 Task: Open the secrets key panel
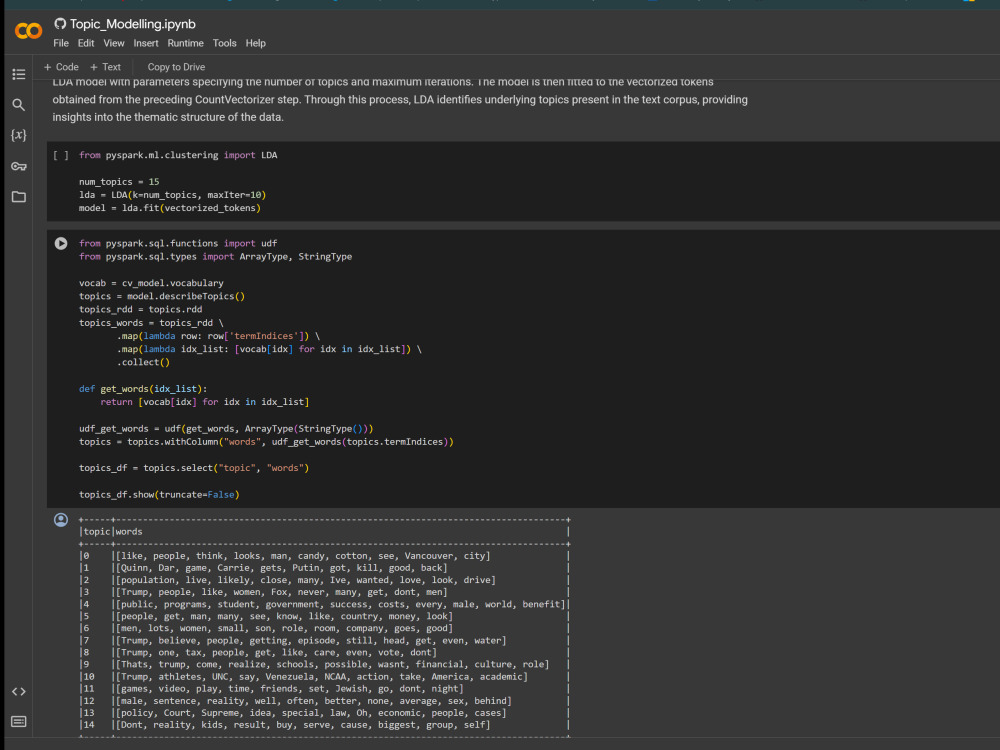[x=18, y=166]
